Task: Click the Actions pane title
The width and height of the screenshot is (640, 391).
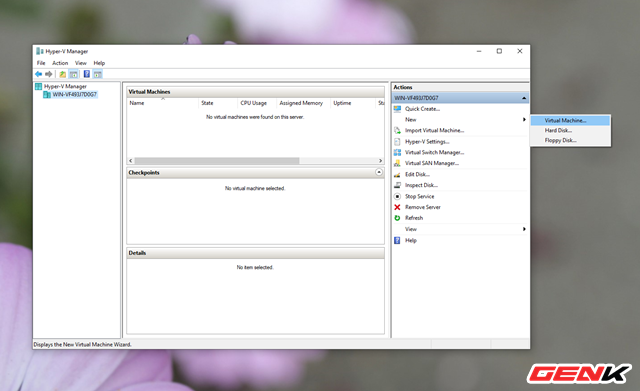Action: click(403, 87)
